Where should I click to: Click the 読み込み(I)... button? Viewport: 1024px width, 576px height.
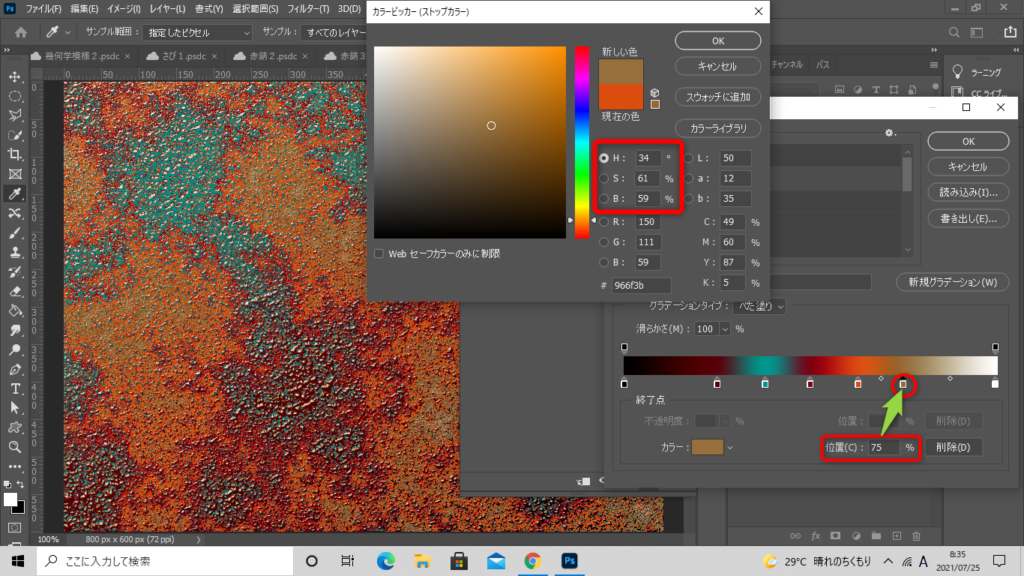pyautogui.click(x=968, y=192)
